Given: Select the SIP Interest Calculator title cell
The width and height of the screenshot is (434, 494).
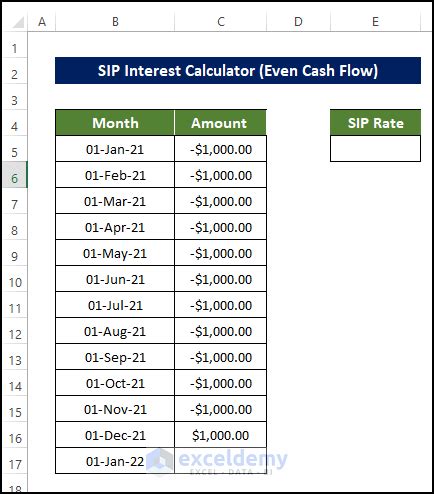Looking at the screenshot, I should [238, 71].
